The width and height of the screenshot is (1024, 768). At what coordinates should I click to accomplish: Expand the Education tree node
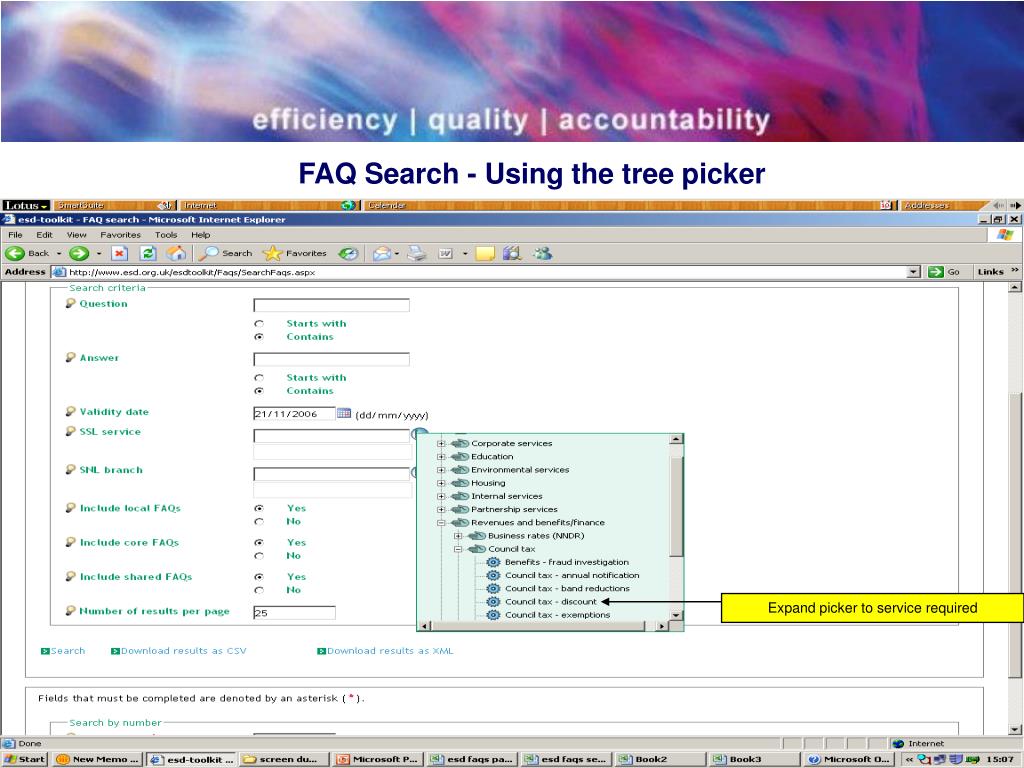pos(441,456)
